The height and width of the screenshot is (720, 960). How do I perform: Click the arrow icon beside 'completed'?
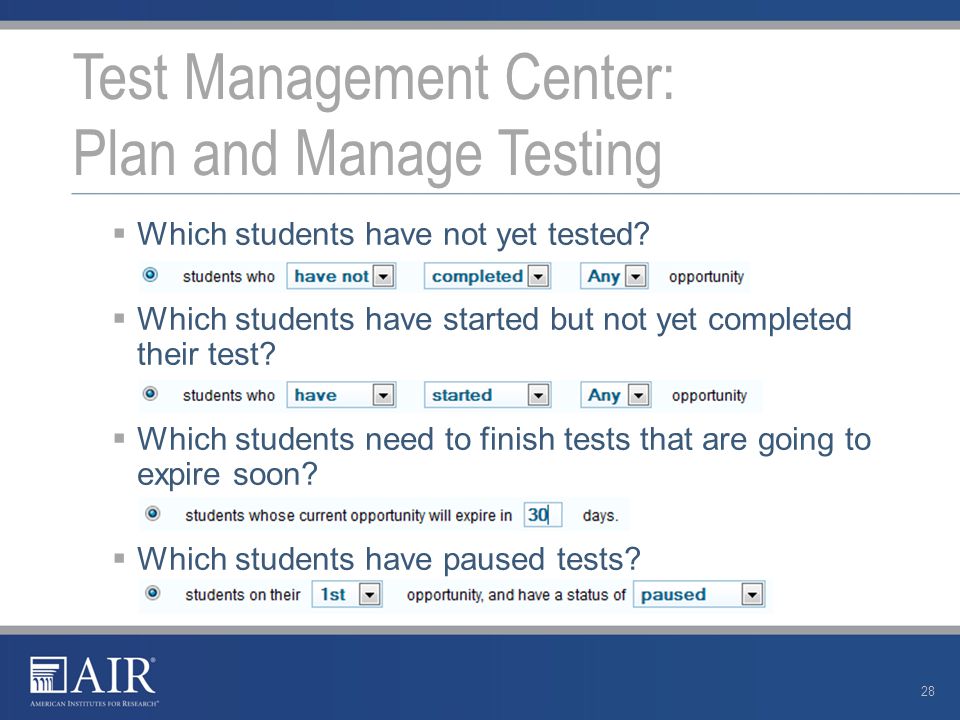(x=538, y=277)
